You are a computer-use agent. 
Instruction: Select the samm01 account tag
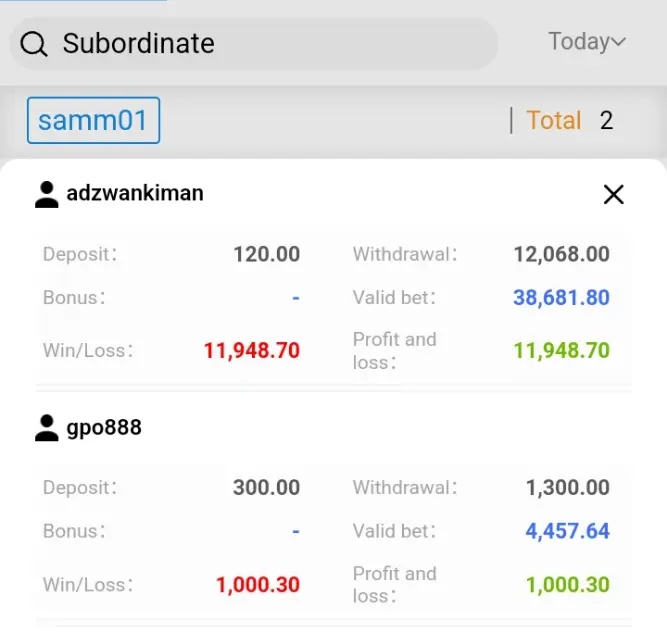(94, 120)
